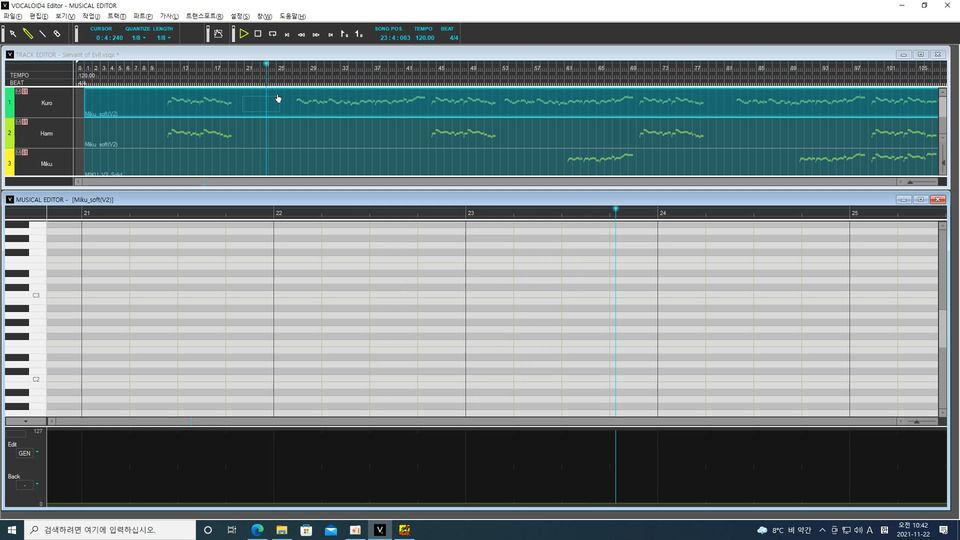Image resolution: width=960 pixels, height=540 pixels.
Task: Open Task View in the taskbar
Action: [x=231, y=530]
